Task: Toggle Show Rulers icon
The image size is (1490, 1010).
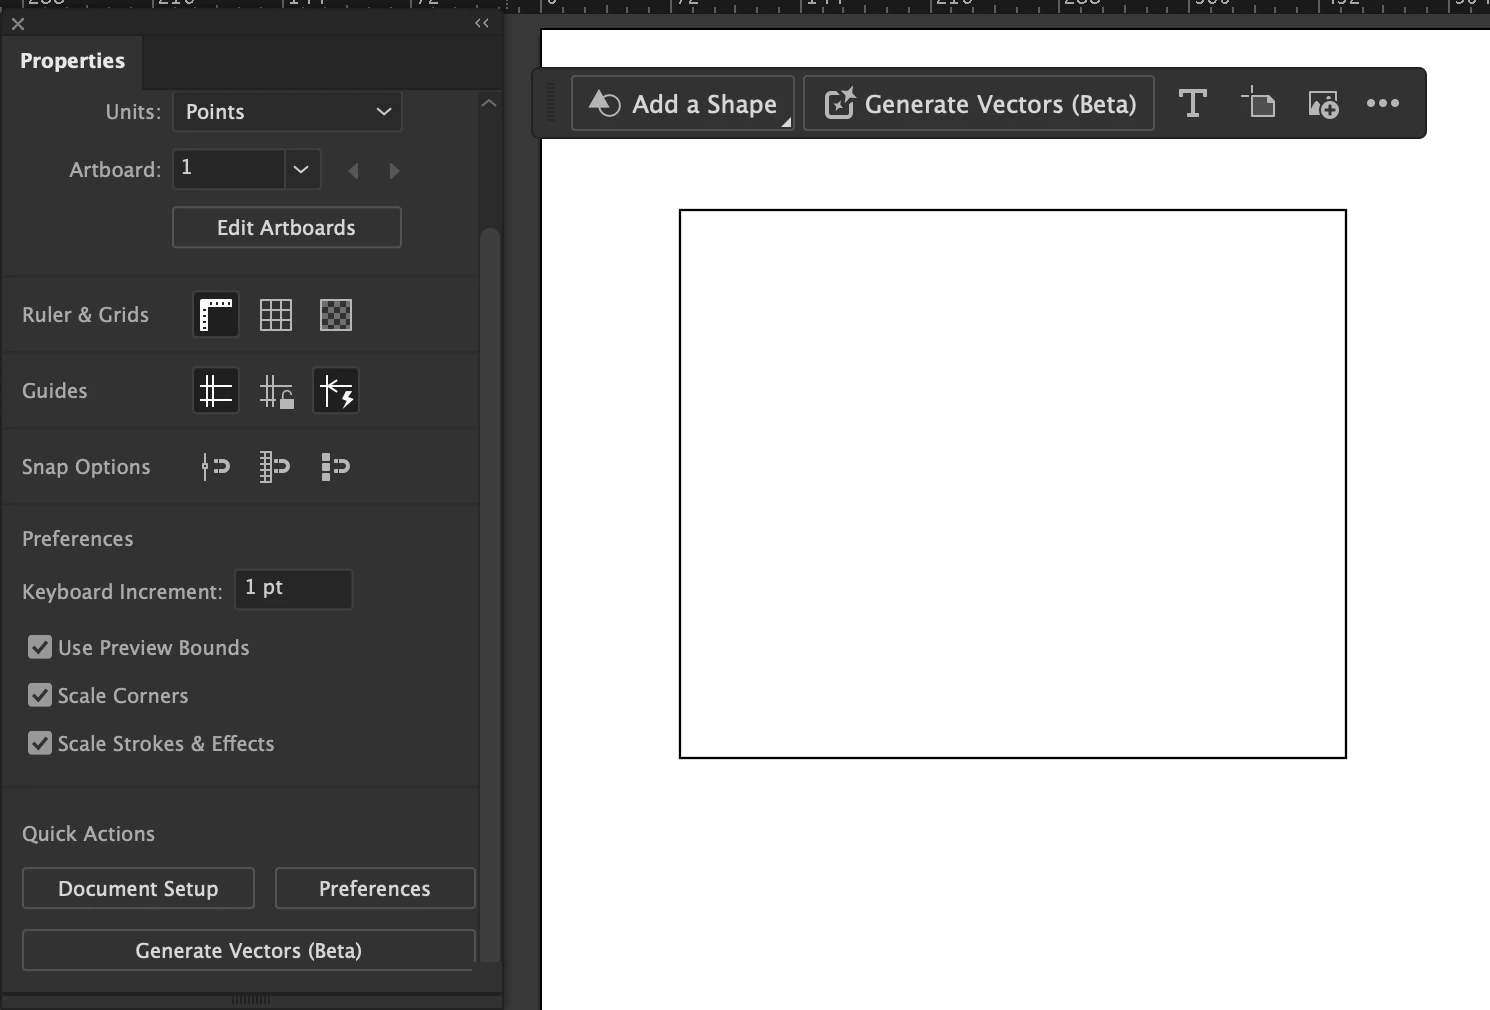Action: [216, 315]
